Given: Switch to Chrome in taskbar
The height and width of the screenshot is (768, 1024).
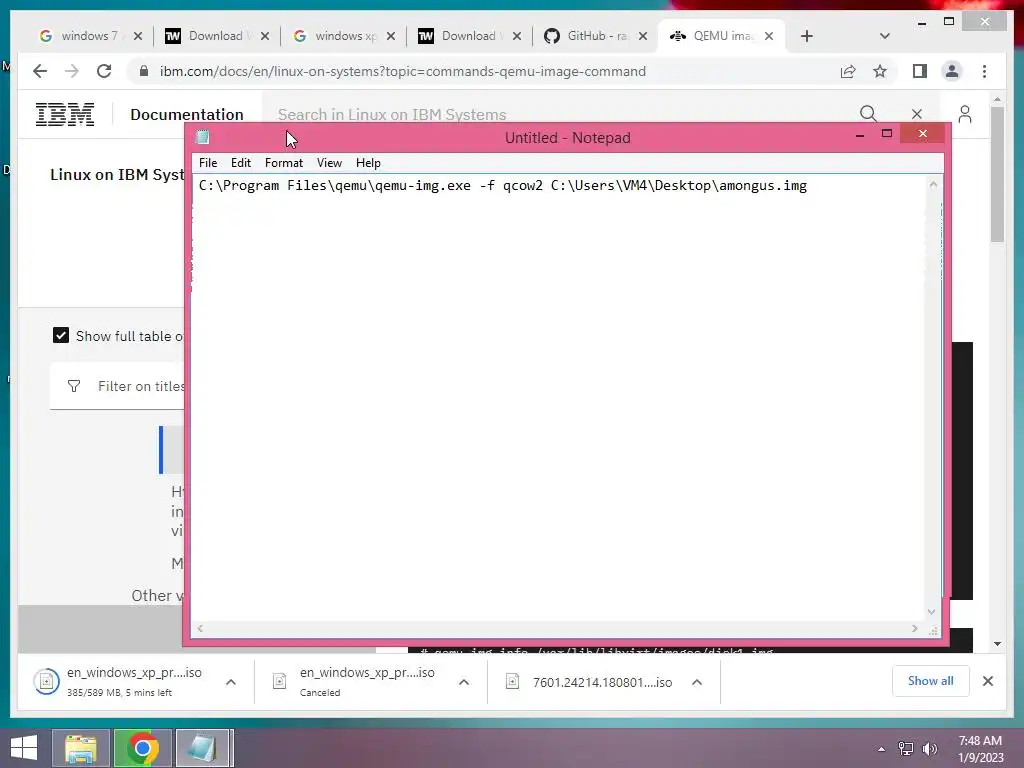Looking at the screenshot, I should click(x=142, y=748).
